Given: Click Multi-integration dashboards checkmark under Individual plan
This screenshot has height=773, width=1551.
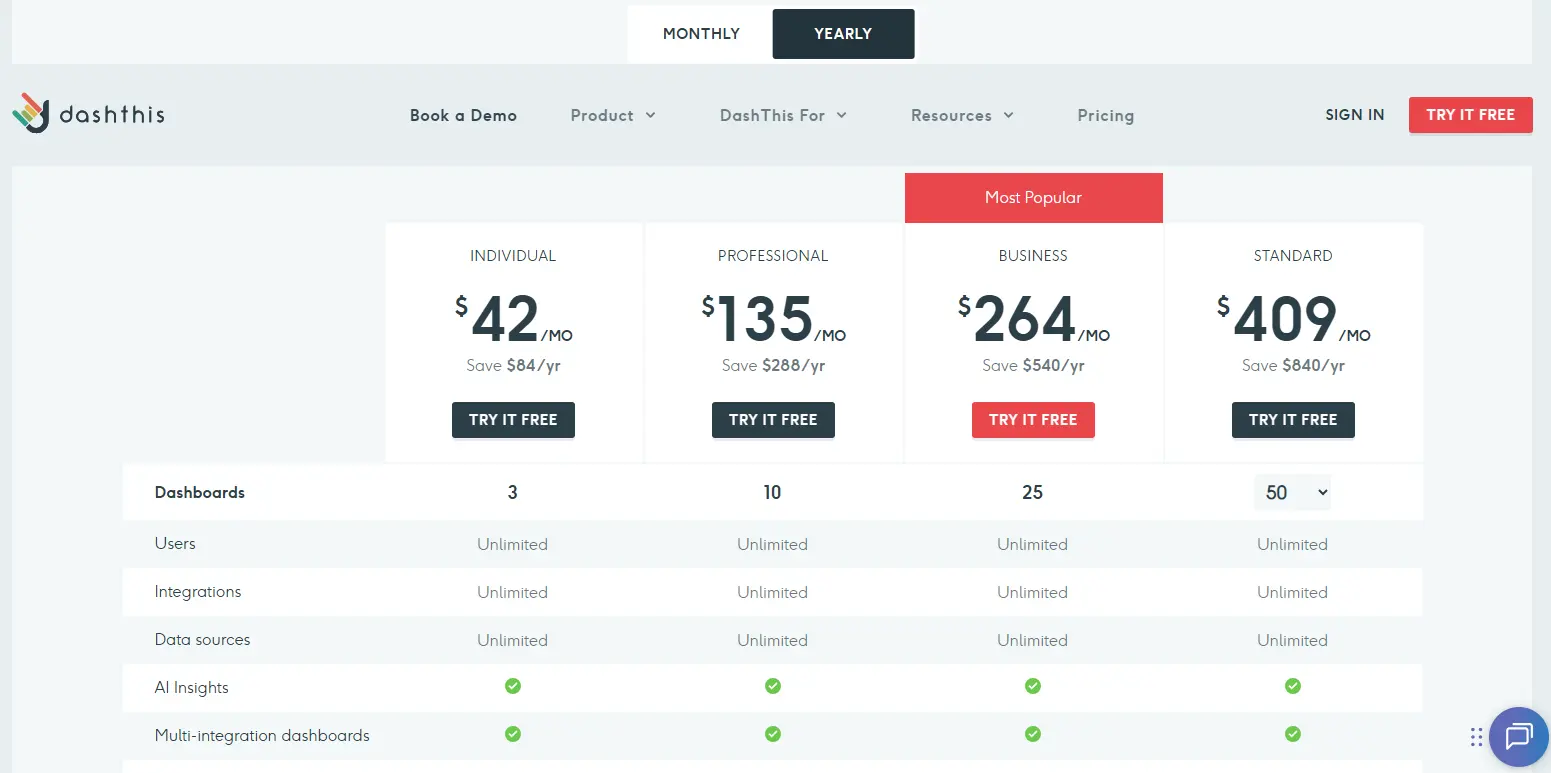Looking at the screenshot, I should tap(512, 734).
